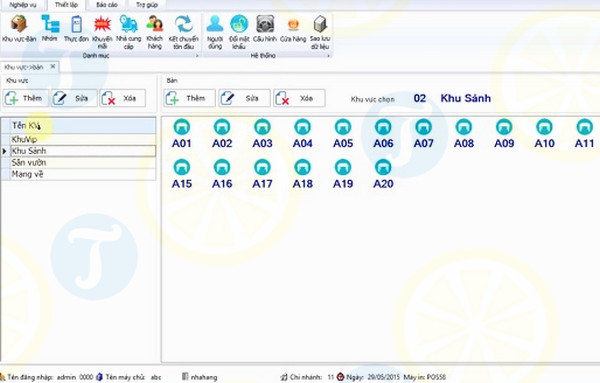Click Sao lưu dữ liệu backup icon

[x=320, y=32]
